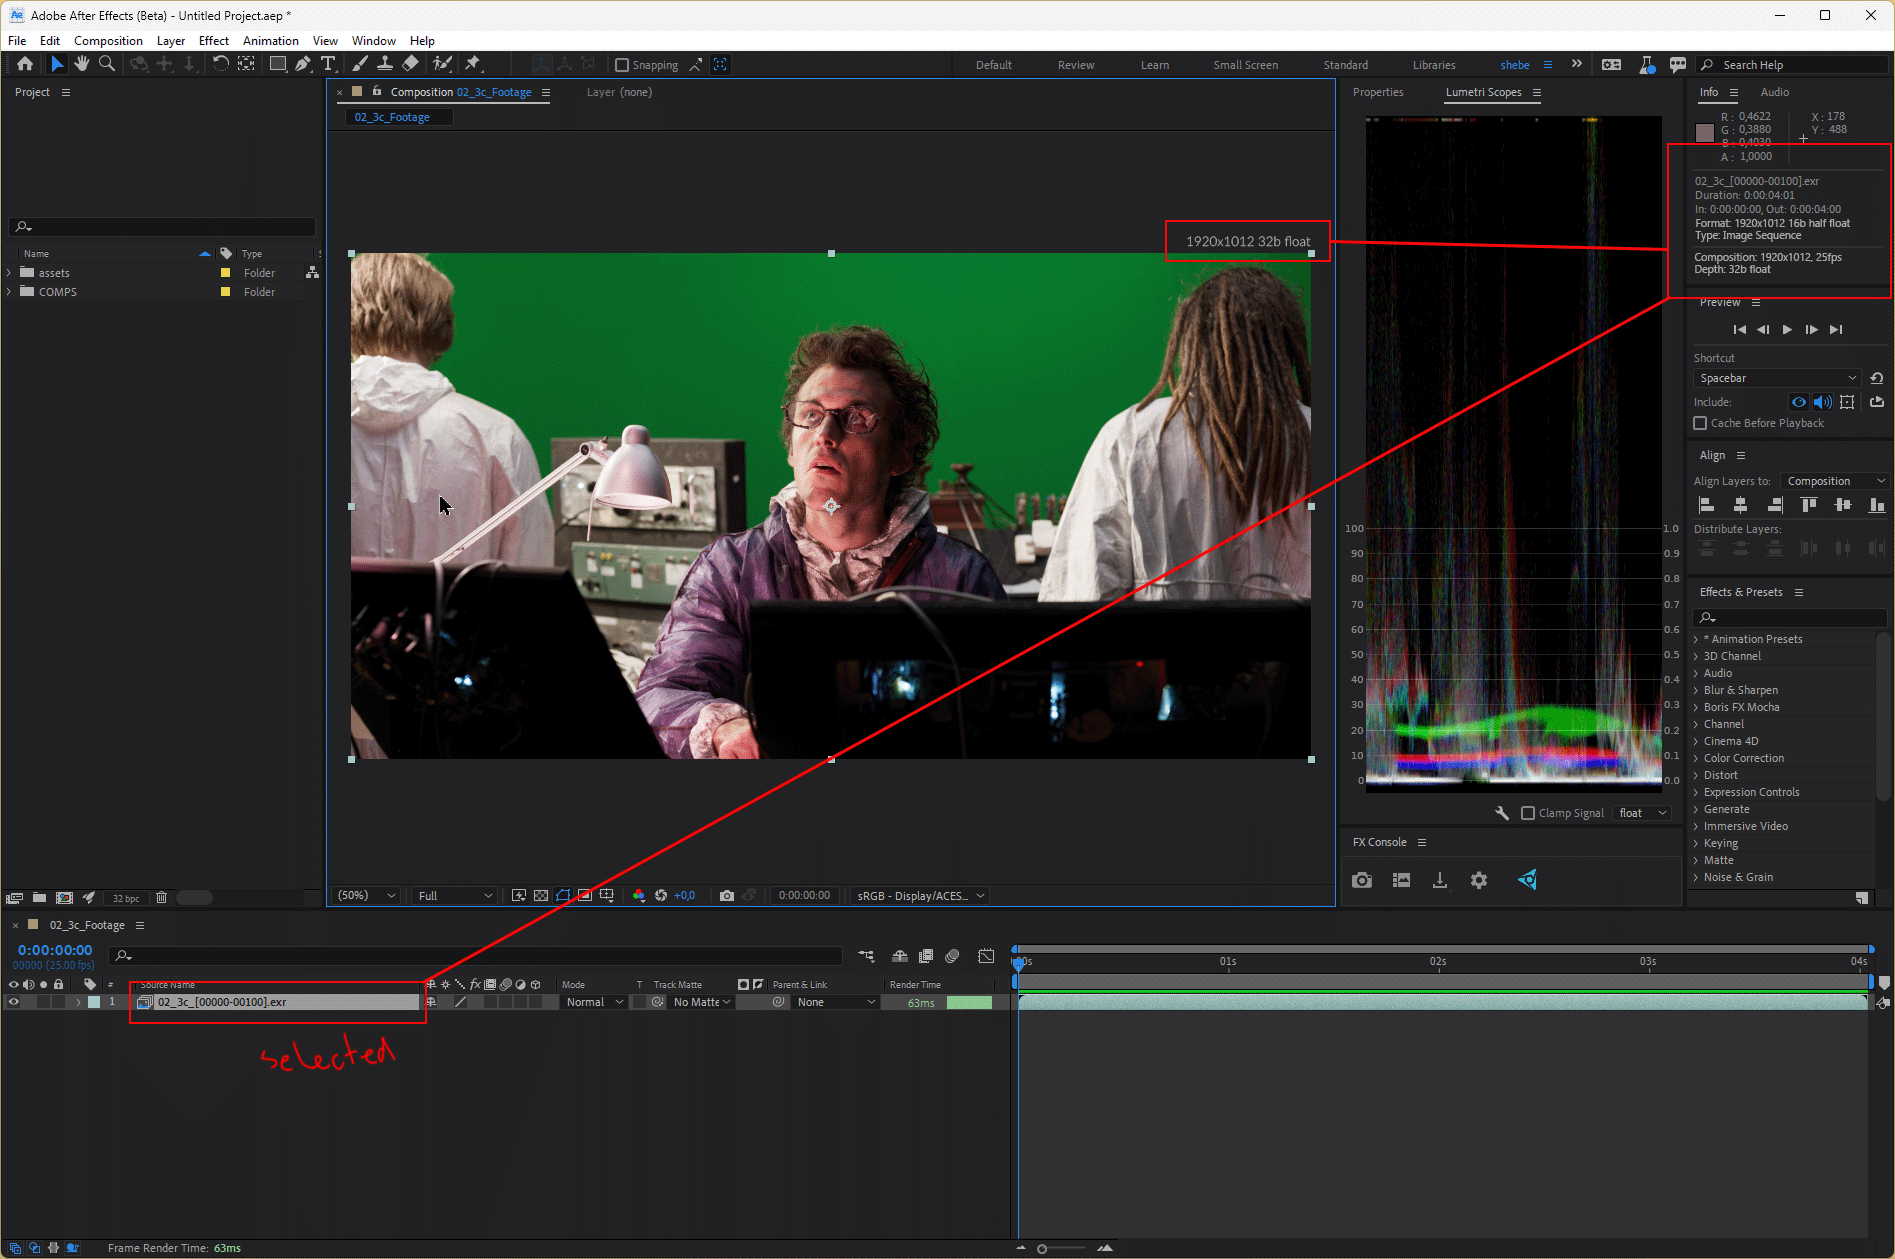This screenshot has height=1259, width=1895.
Task: Toggle transparency grid in composition viewer
Action: click(x=540, y=896)
